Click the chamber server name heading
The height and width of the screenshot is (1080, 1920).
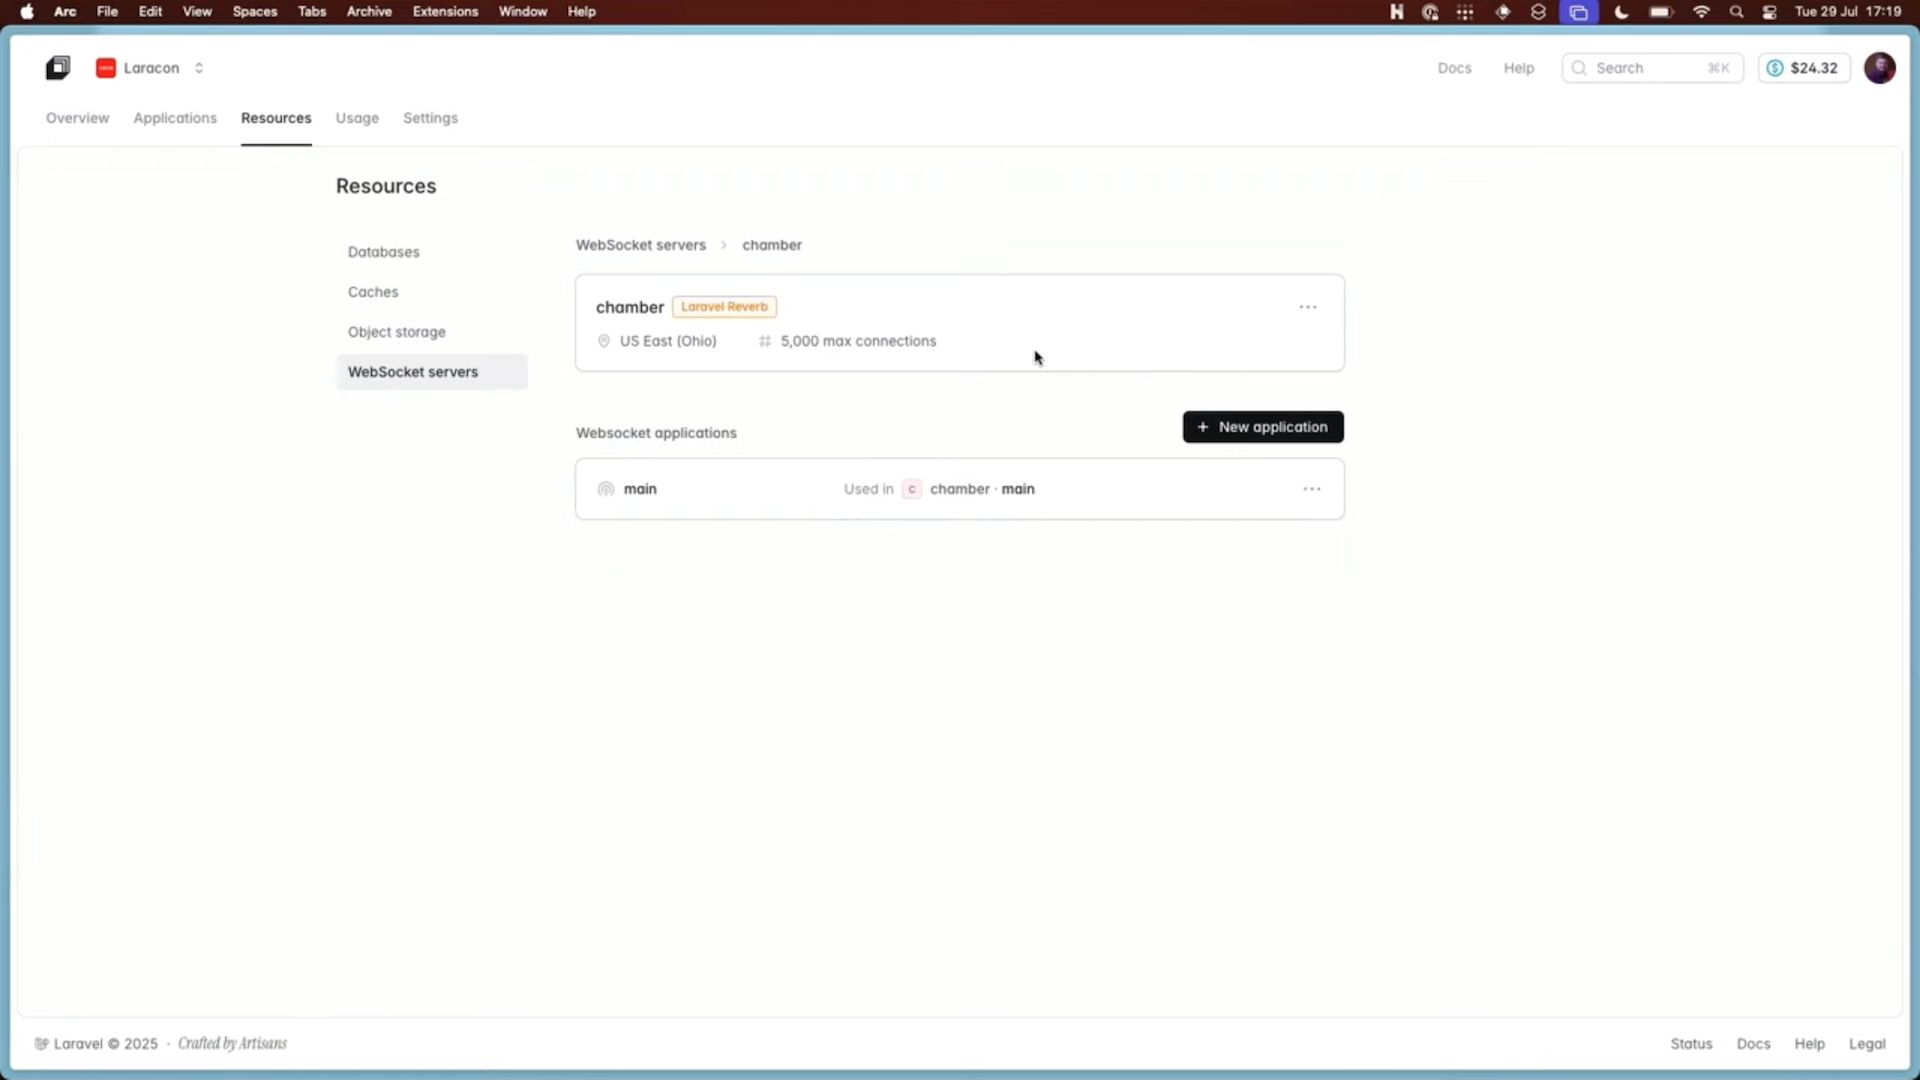coord(629,307)
